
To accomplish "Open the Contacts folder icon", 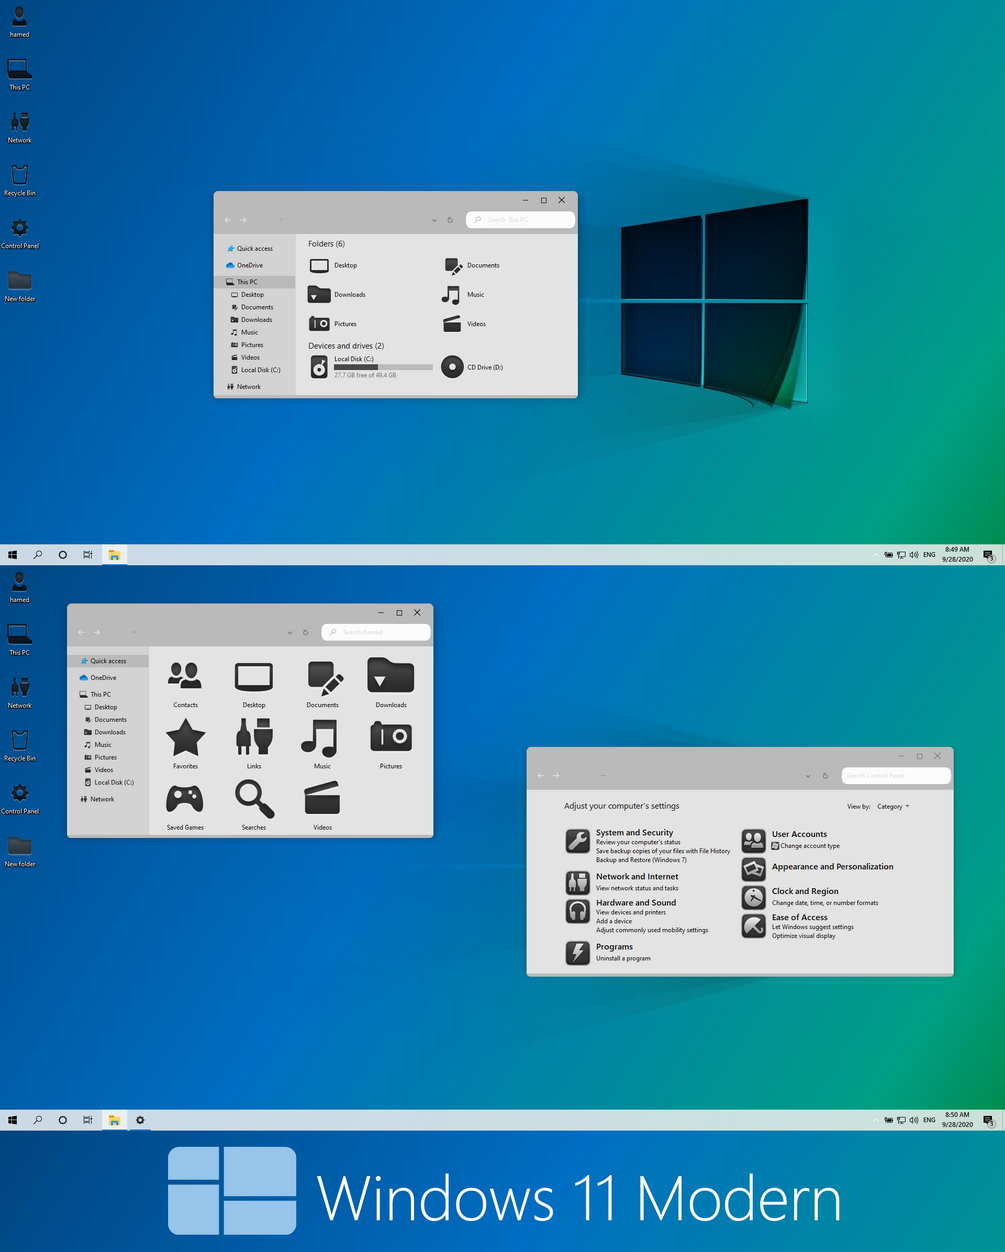I will pos(185,677).
